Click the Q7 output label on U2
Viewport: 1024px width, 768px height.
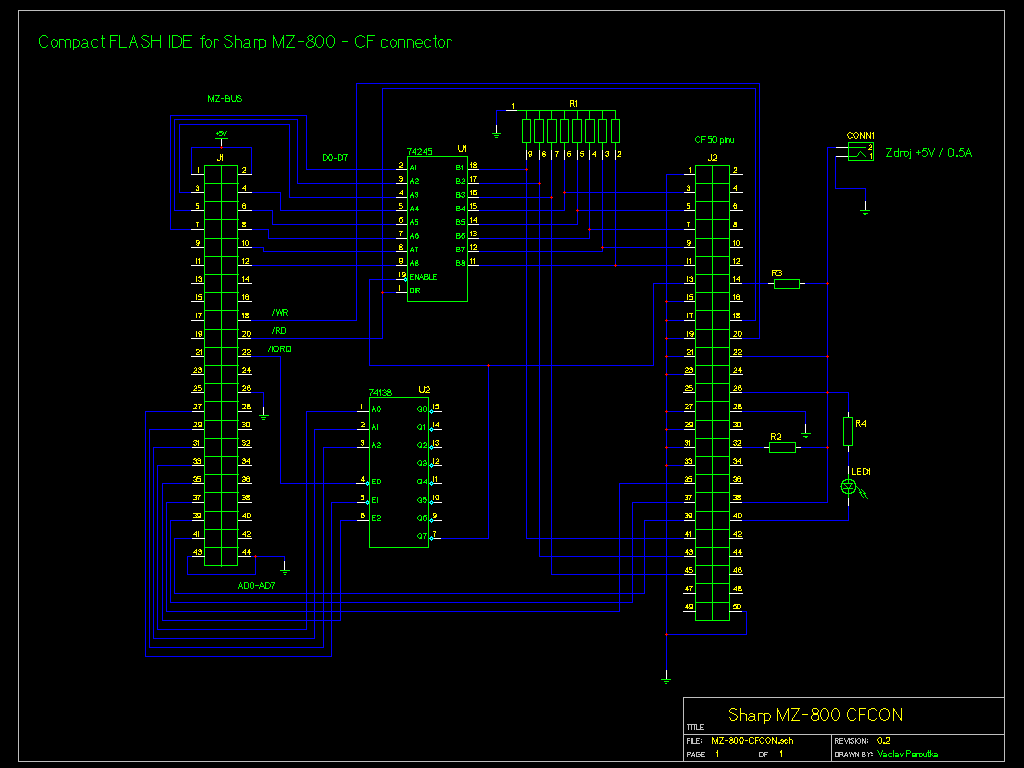(x=422, y=537)
